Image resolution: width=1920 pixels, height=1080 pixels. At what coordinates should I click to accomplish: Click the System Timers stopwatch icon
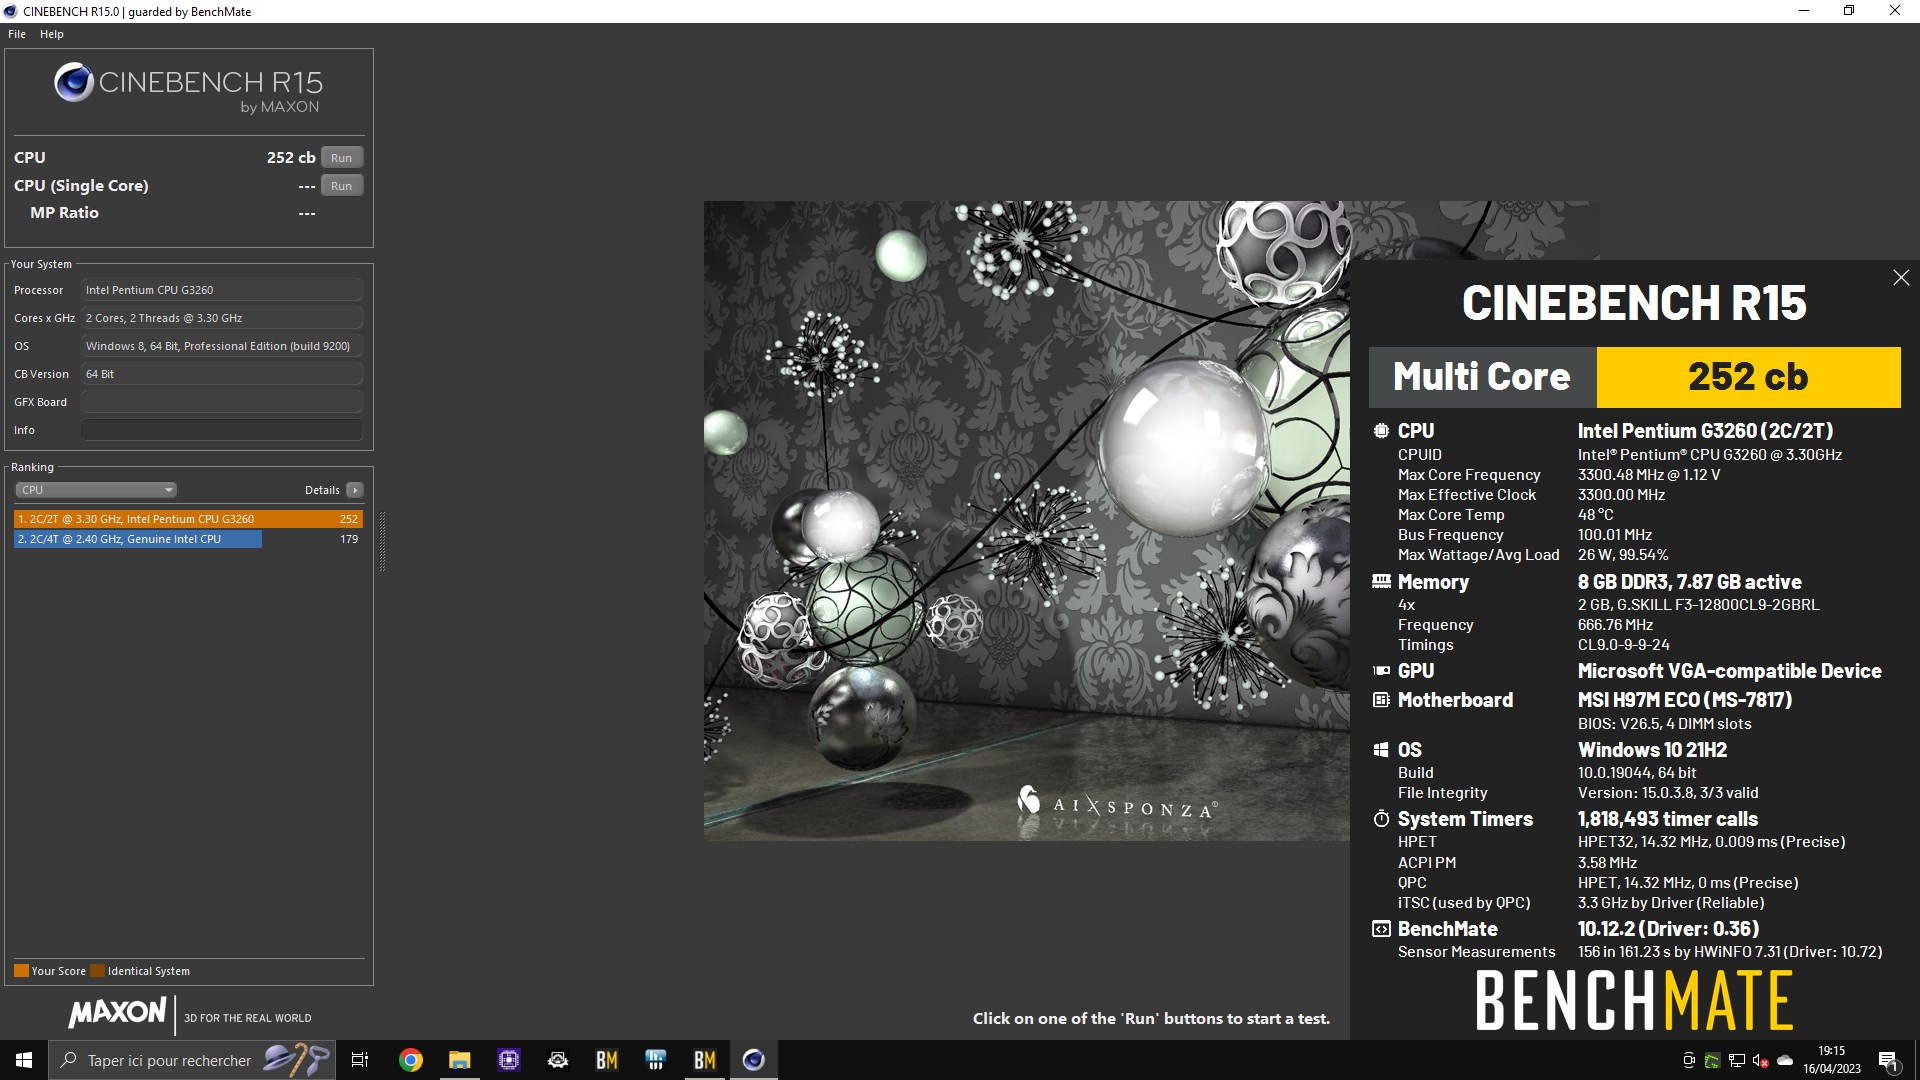(x=1381, y=819)
